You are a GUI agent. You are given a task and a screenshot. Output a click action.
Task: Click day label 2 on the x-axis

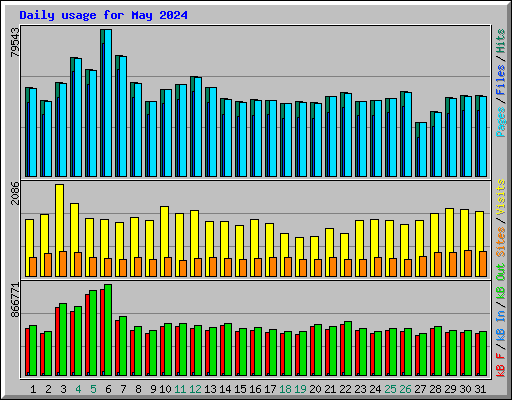tap(48, 389)
